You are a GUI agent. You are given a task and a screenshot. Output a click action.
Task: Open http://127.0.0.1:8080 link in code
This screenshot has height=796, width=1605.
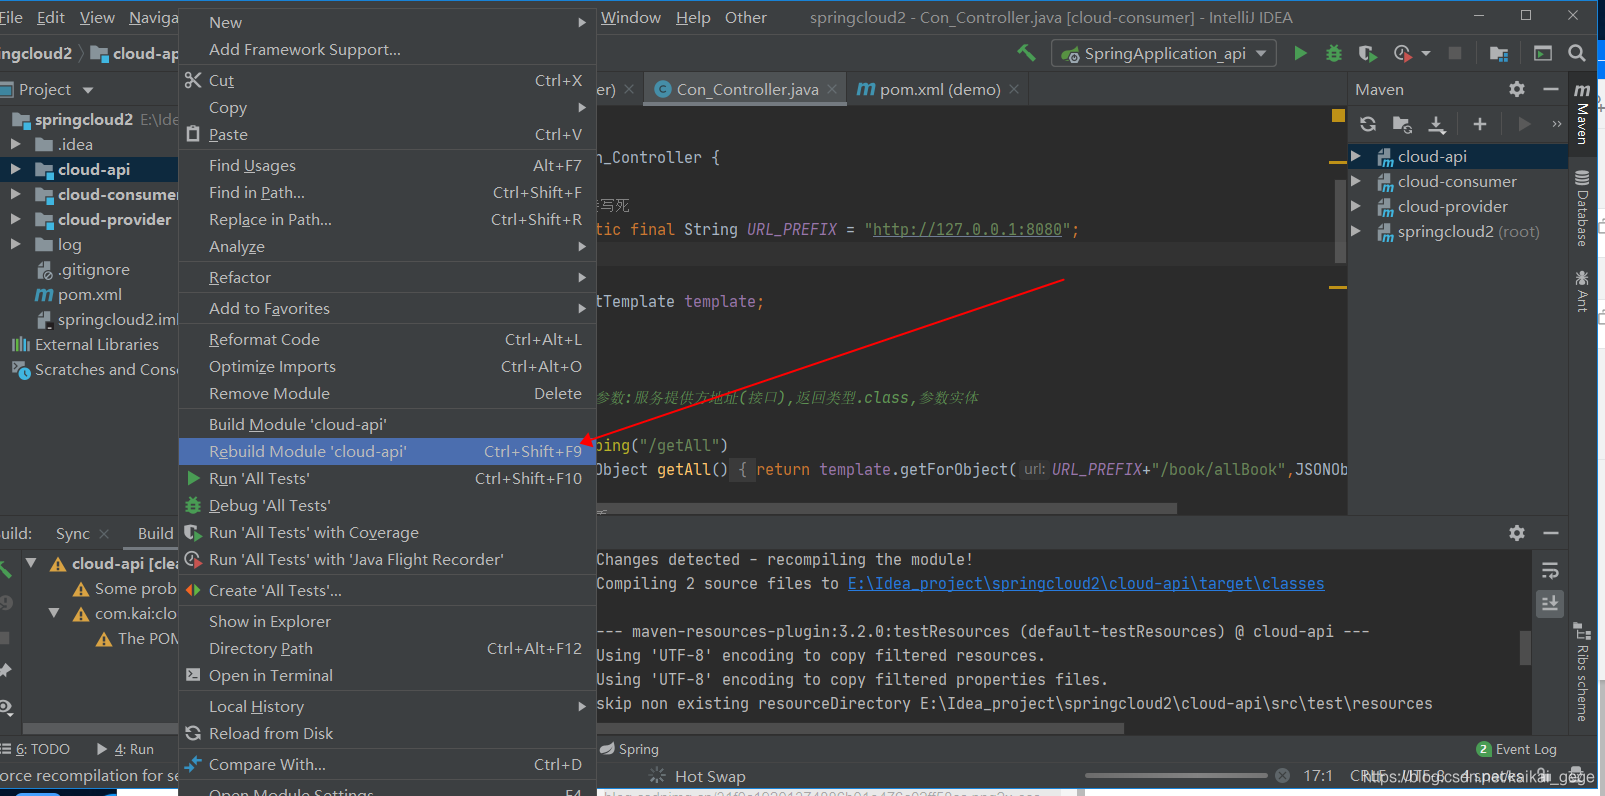967,229
